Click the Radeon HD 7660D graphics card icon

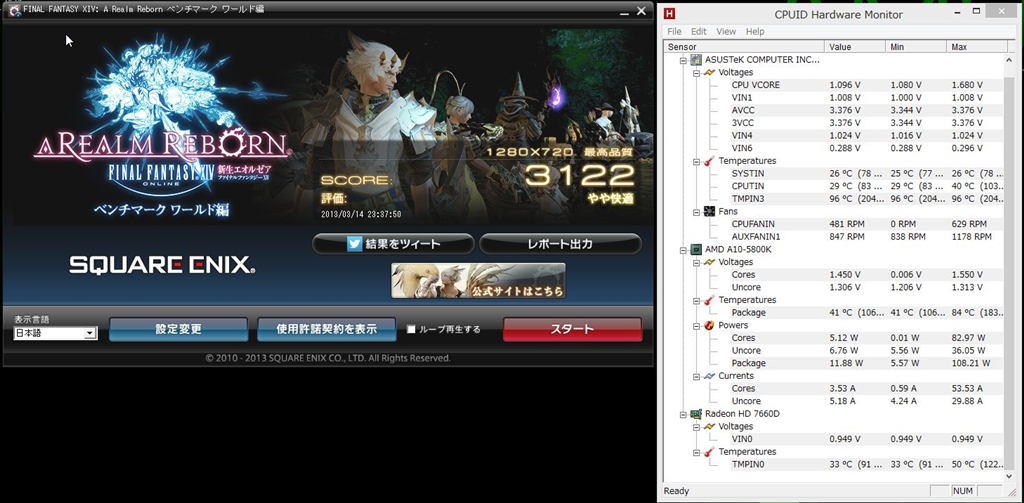click(x=696, y=414)
